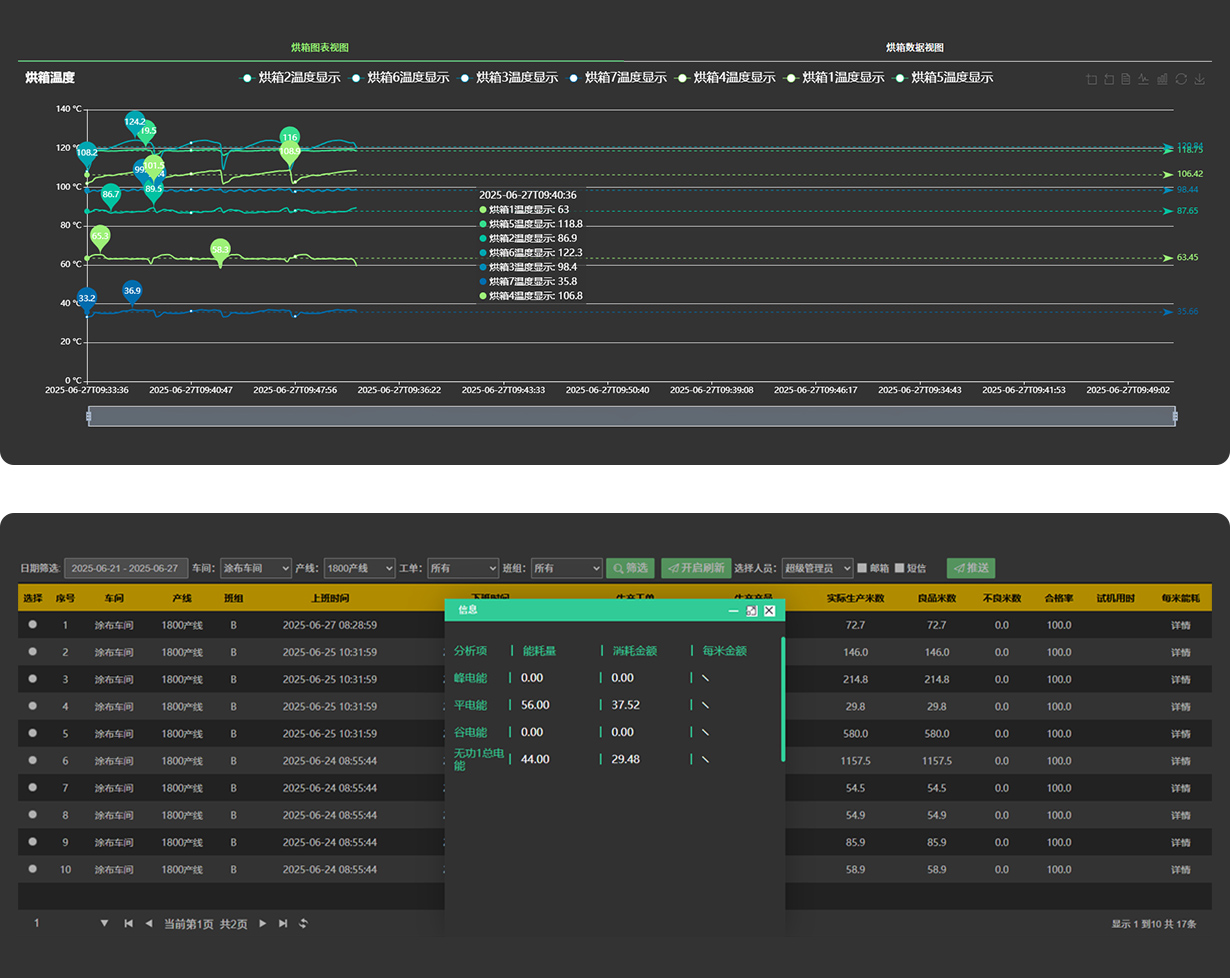Viewport: 1230px width, 978px height.
Task: Switch chart to line type icon
Action: 1144,79
